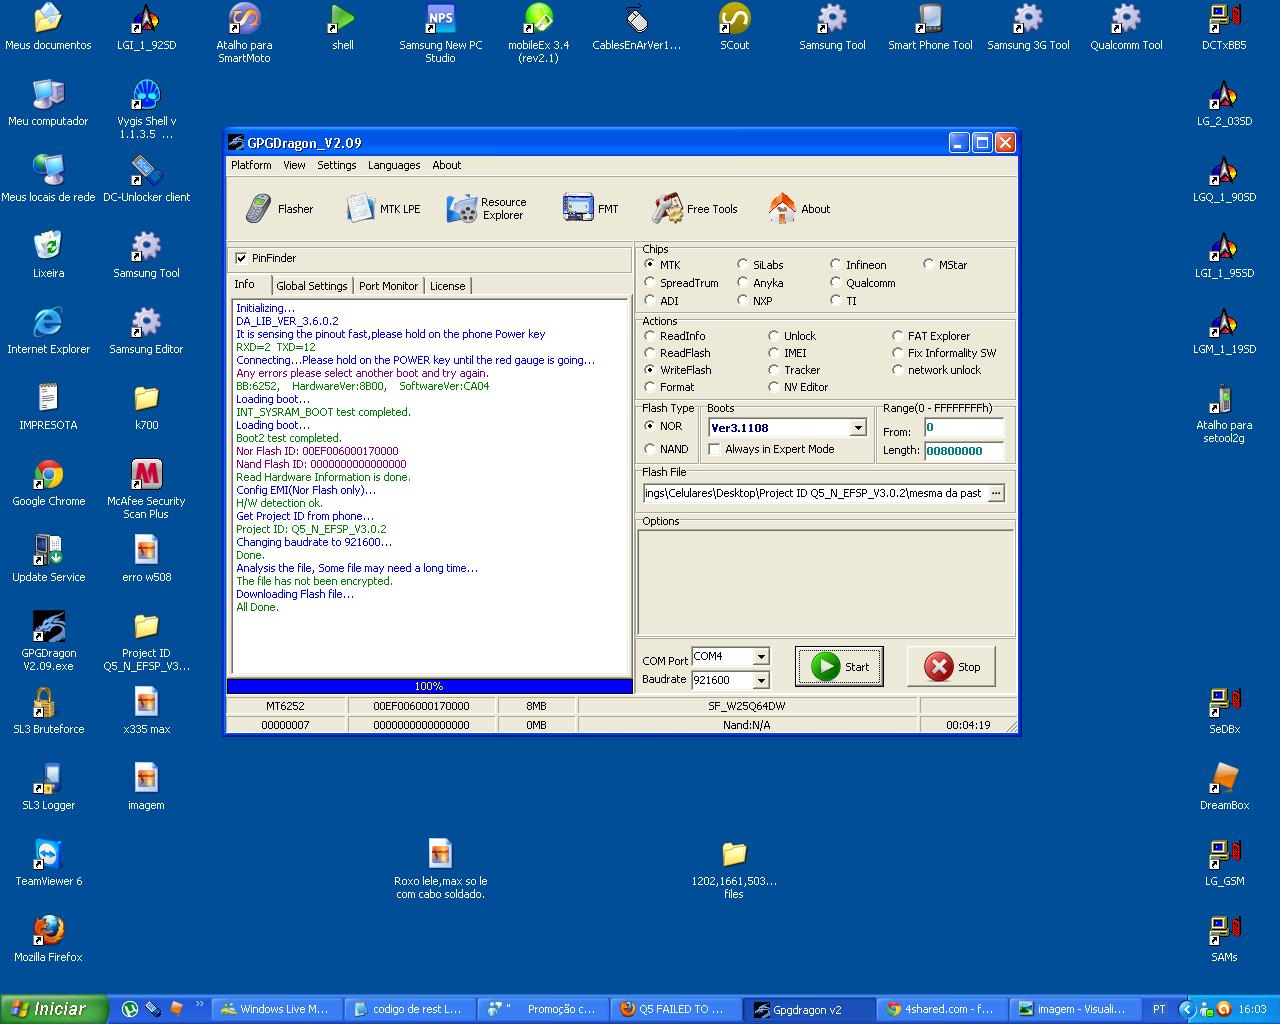Select the TeamViewer 6 desktop icon
1280x1024 pixels.
[x=48, y=863]
